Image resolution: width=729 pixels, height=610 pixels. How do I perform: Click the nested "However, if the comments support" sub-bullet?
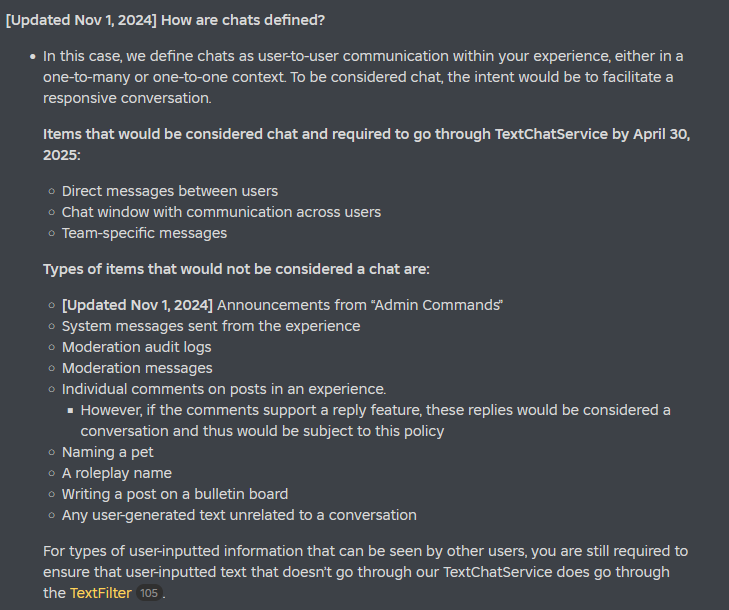376,420
